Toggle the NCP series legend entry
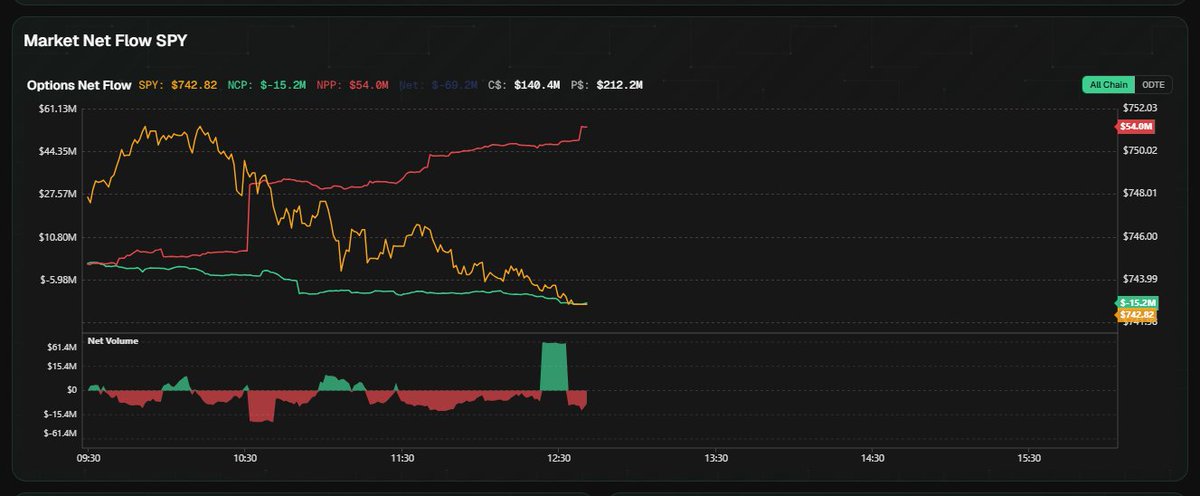The width and height of the screenshot is (1200, 496). 265,86
